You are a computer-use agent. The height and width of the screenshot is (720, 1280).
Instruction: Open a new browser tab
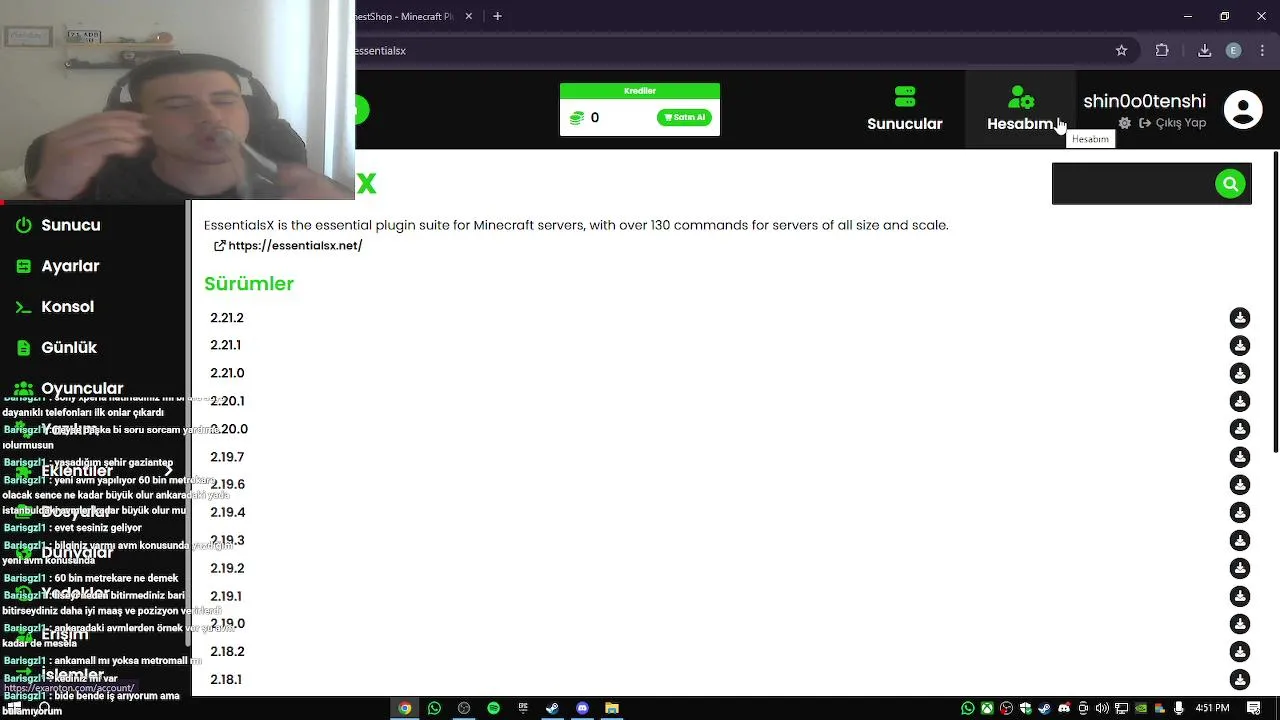(x=497, y=16)
